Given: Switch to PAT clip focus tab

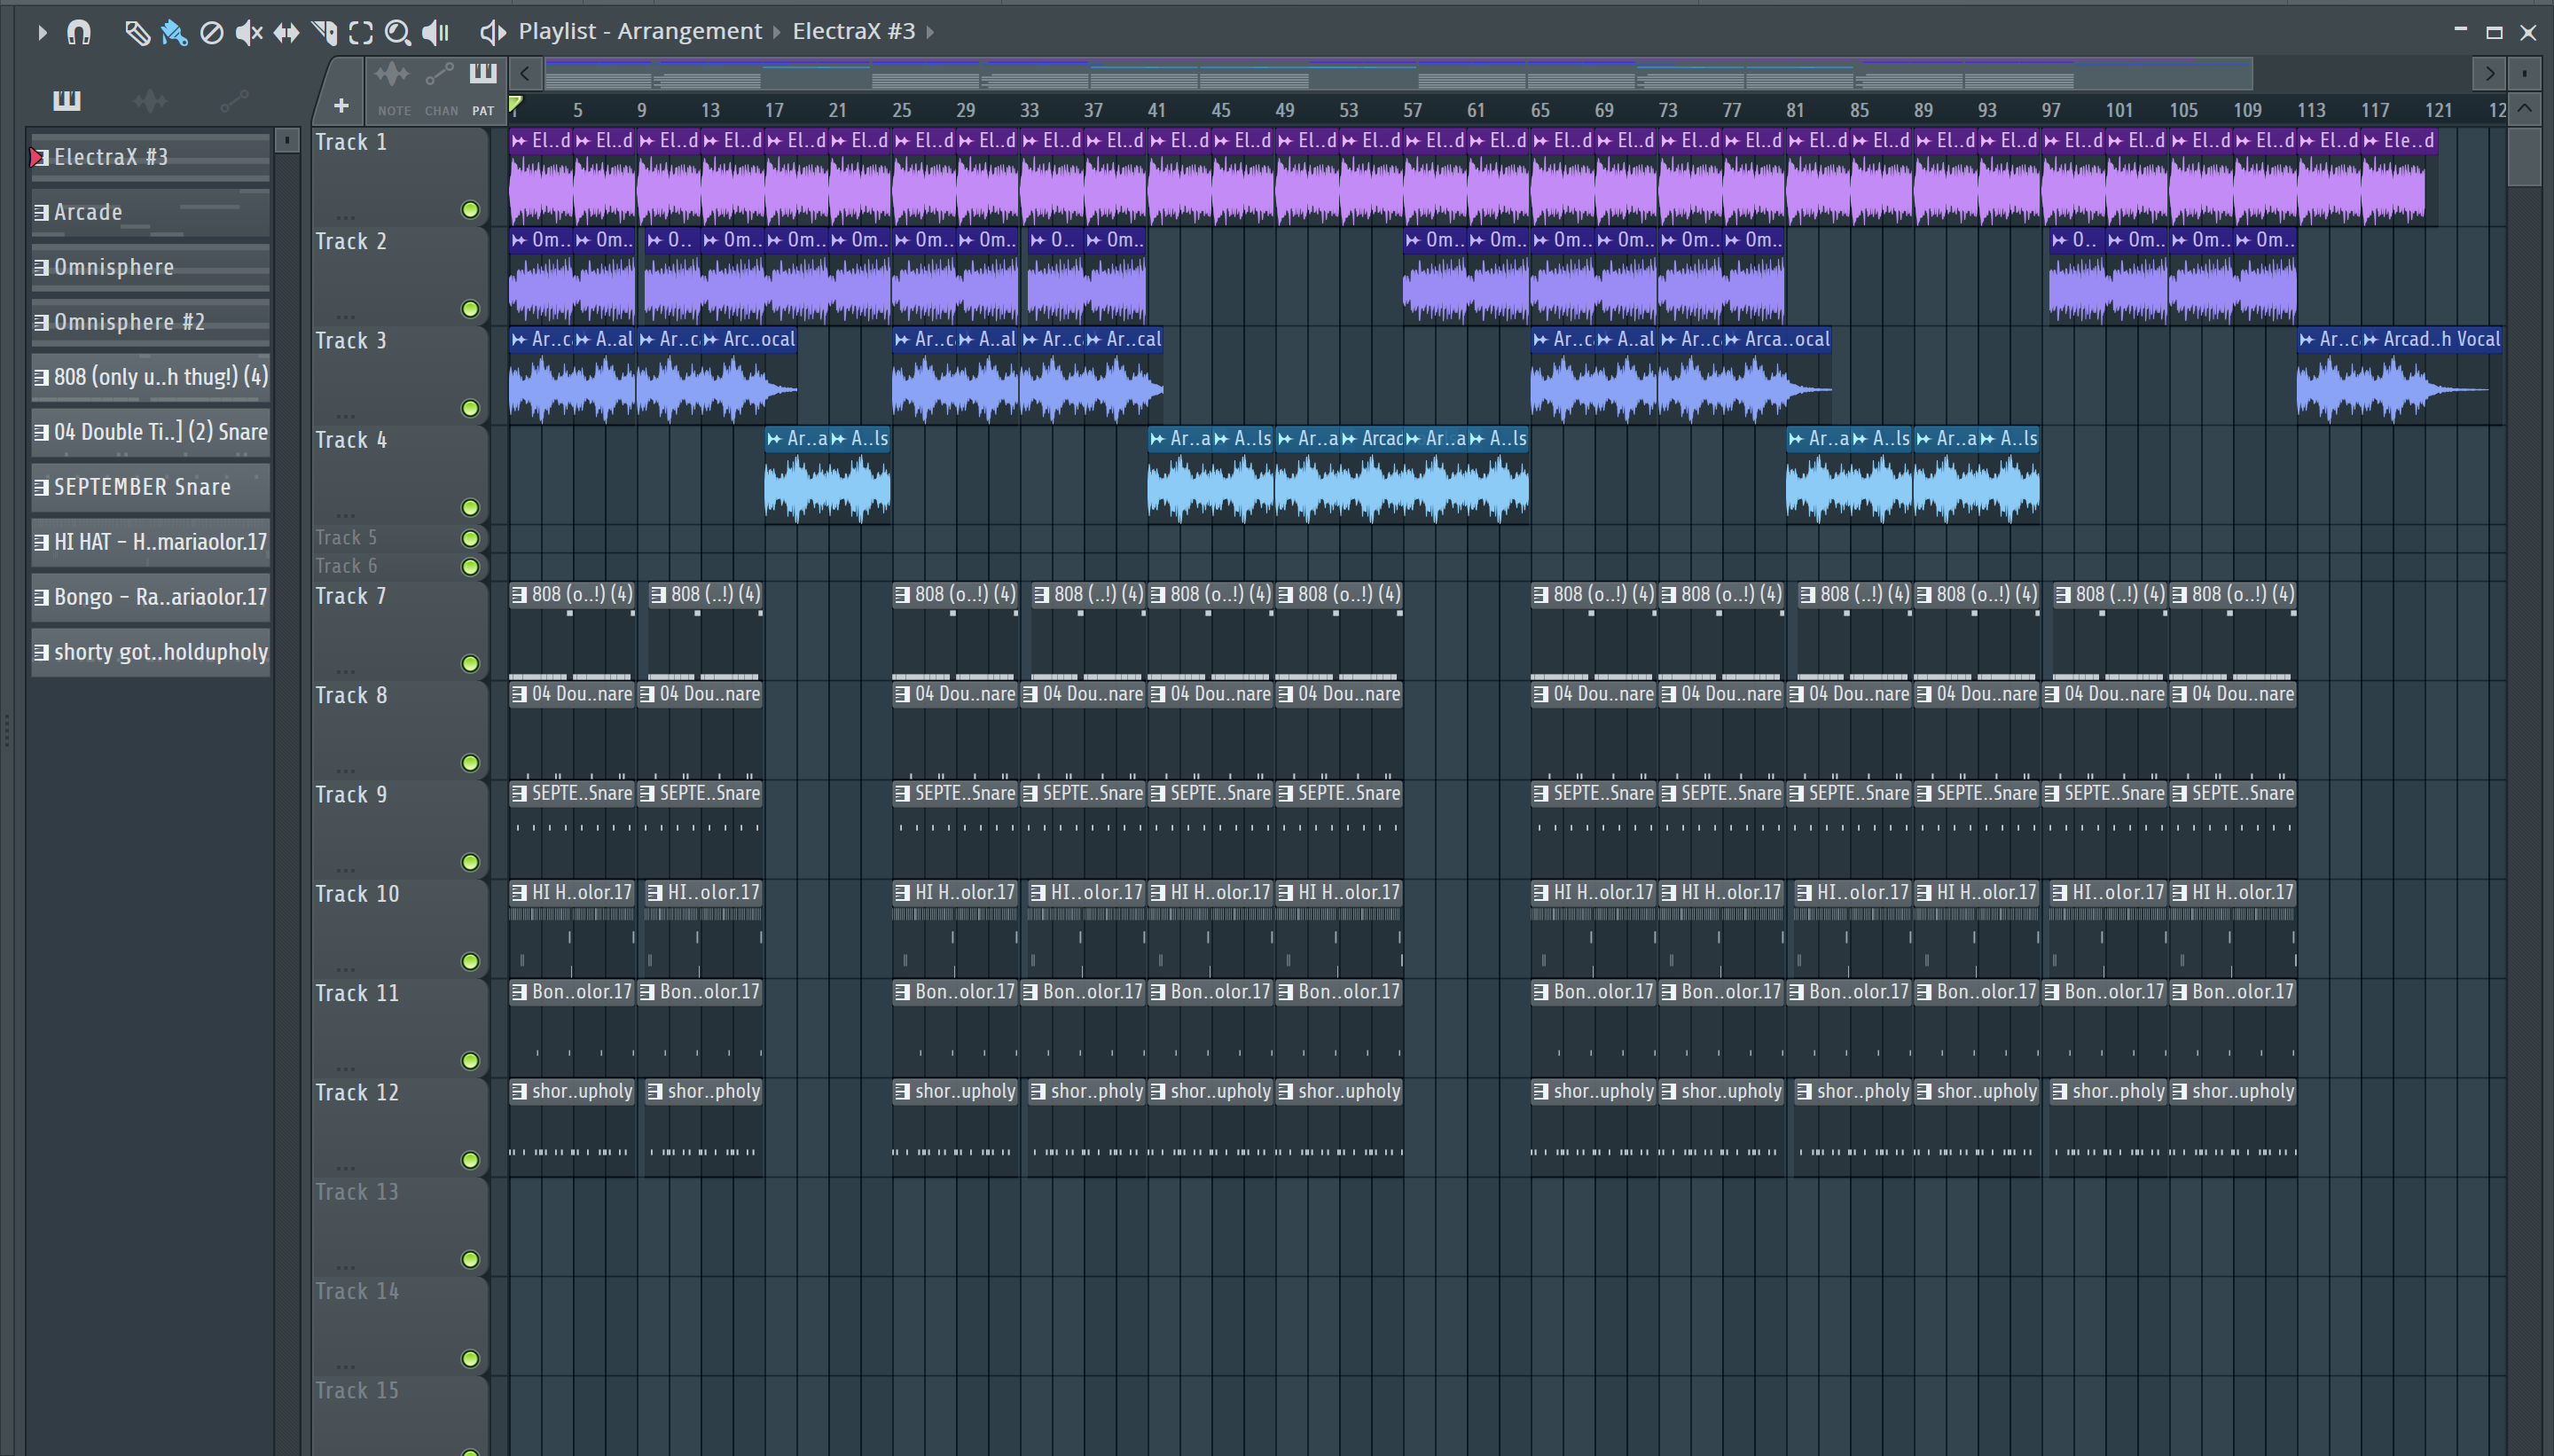Looking at the screenshot, I should click(483, 89).
